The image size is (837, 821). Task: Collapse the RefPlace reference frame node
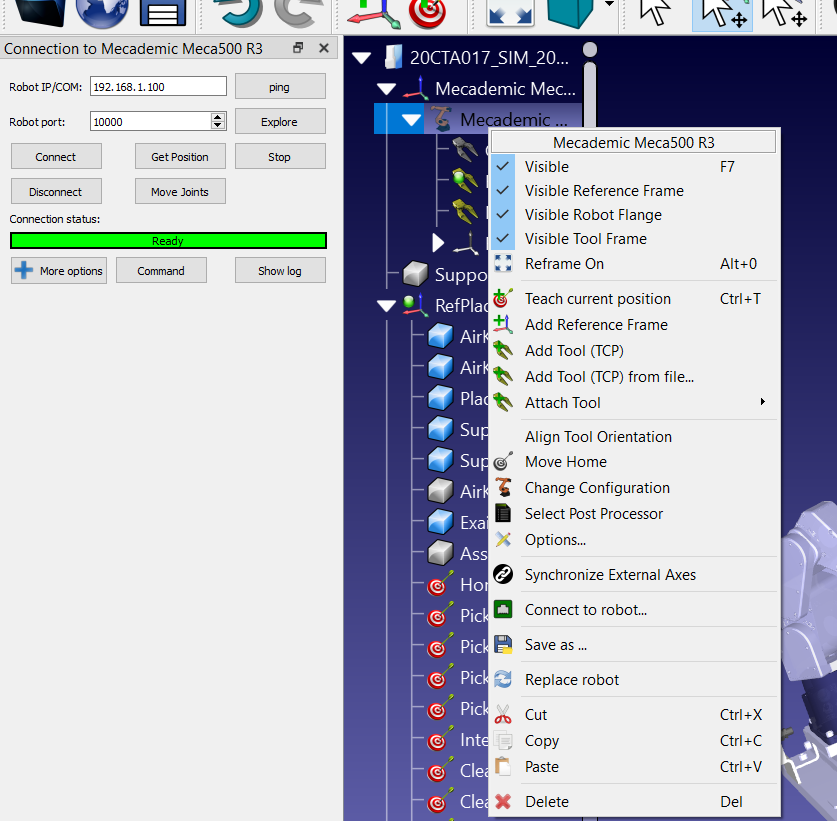coord(387,306)
